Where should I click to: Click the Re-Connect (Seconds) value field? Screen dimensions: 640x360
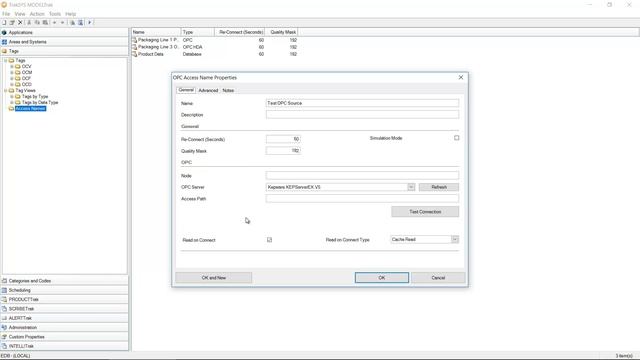[x=283, y=139]
